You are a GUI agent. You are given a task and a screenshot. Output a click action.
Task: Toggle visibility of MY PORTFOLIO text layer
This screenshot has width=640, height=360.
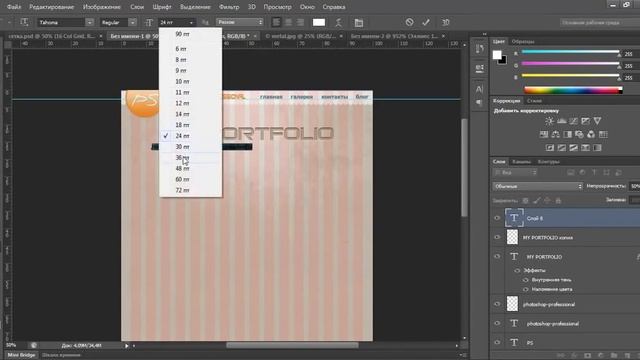point(497,256)
